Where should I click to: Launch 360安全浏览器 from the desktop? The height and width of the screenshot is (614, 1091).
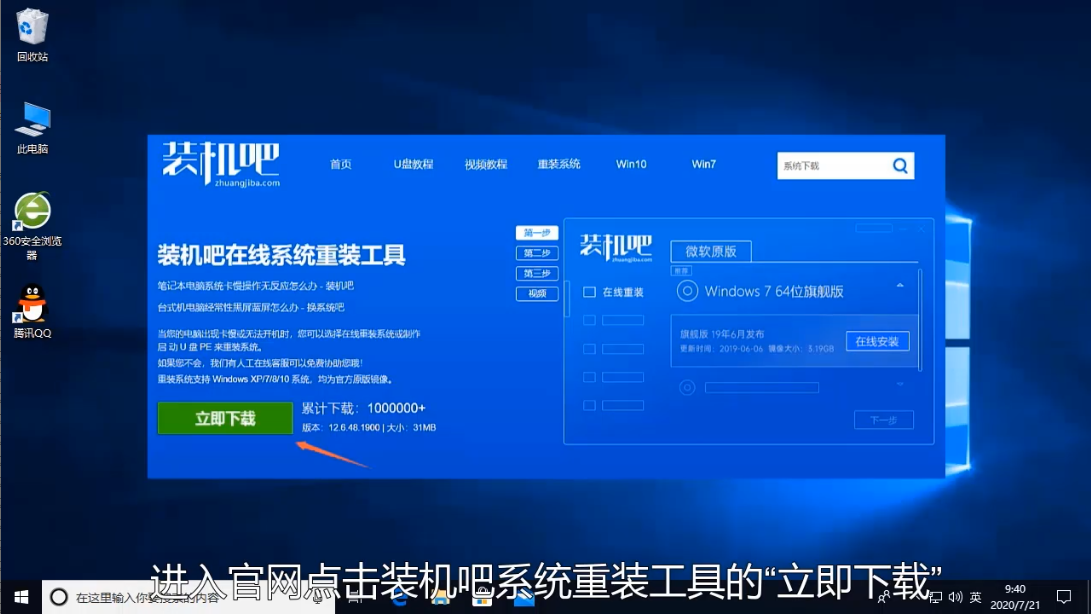[x=32, y=226]
